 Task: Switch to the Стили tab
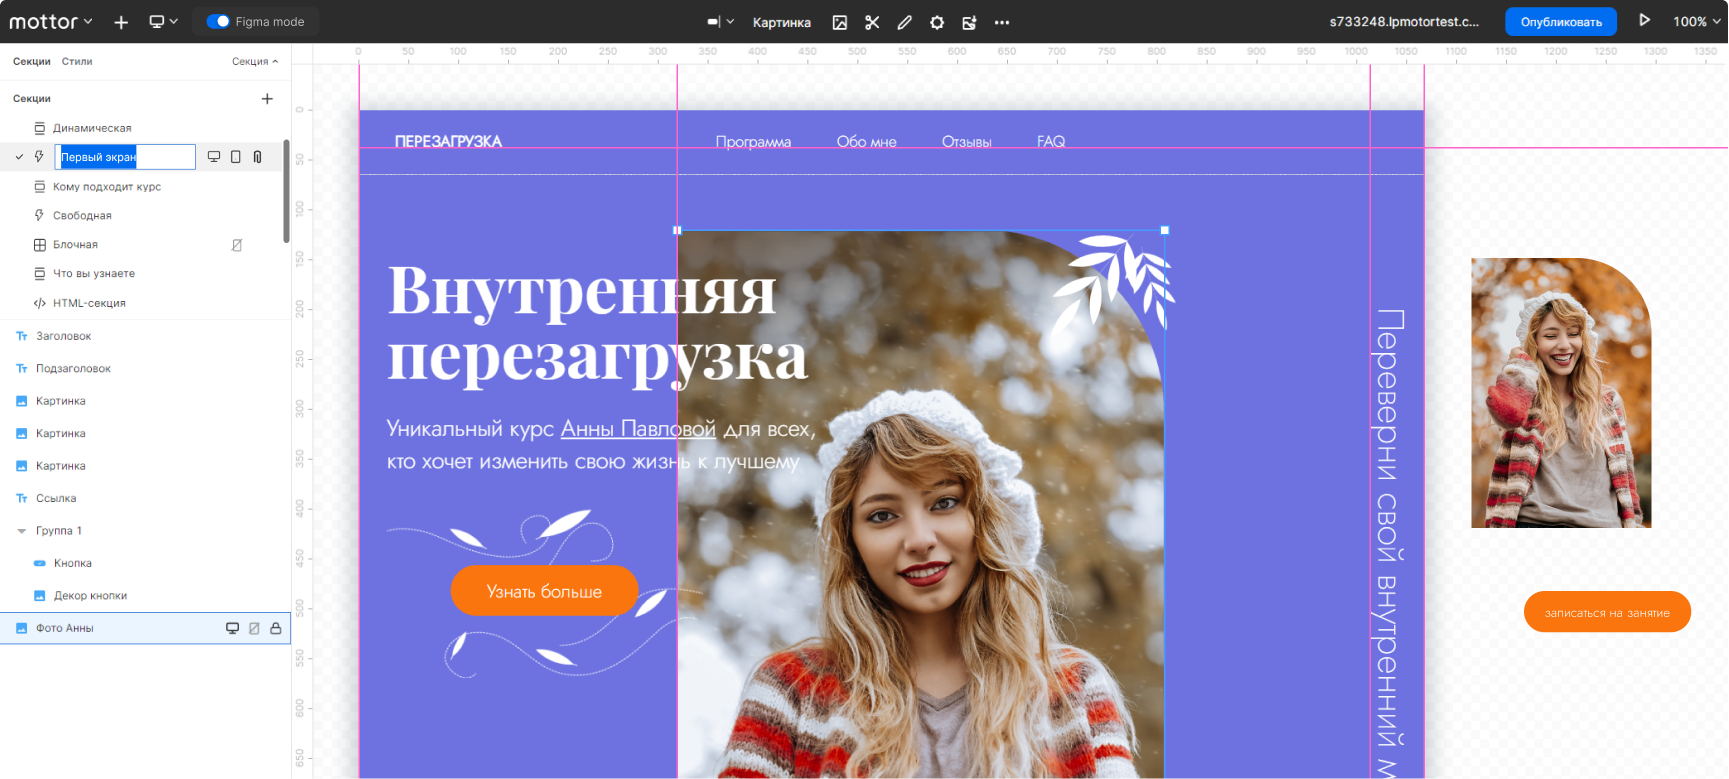point(77,61)
